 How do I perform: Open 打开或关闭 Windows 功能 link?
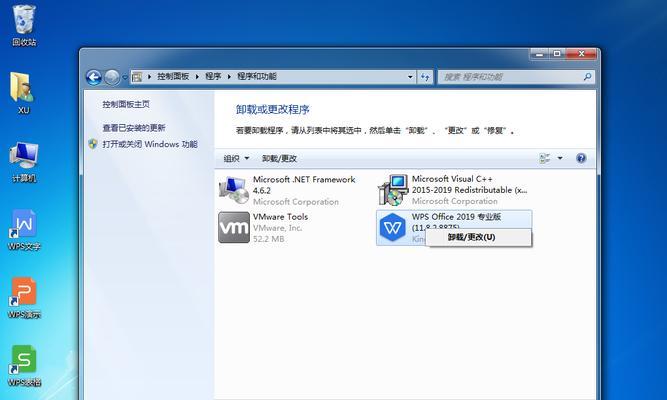point(150,144)
